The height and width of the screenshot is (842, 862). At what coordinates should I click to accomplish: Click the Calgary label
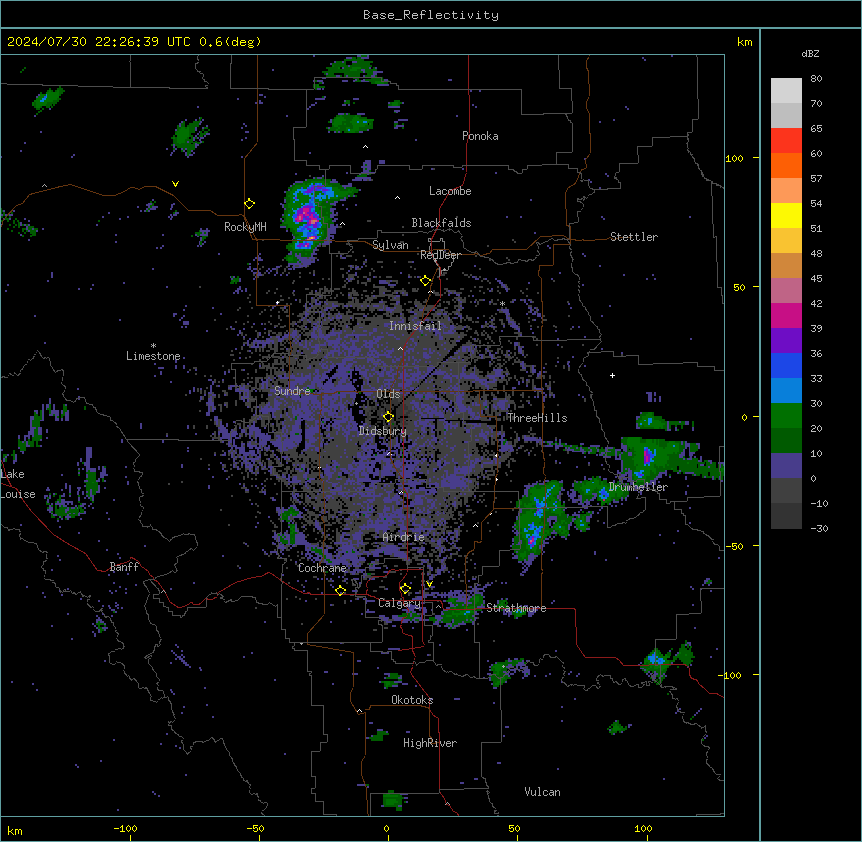pyautogui.click(x=399, y=603)
